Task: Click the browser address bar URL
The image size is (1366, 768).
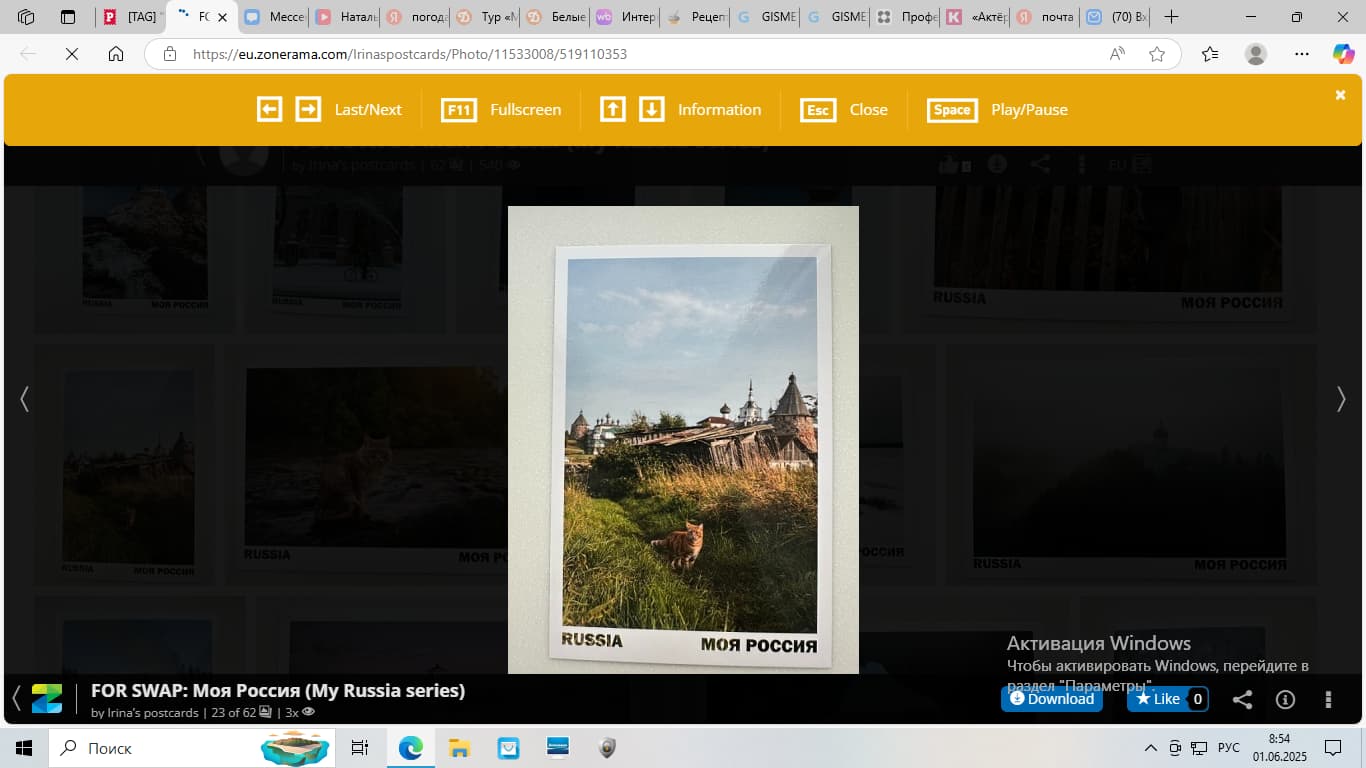Action: (x=410, y=54)
